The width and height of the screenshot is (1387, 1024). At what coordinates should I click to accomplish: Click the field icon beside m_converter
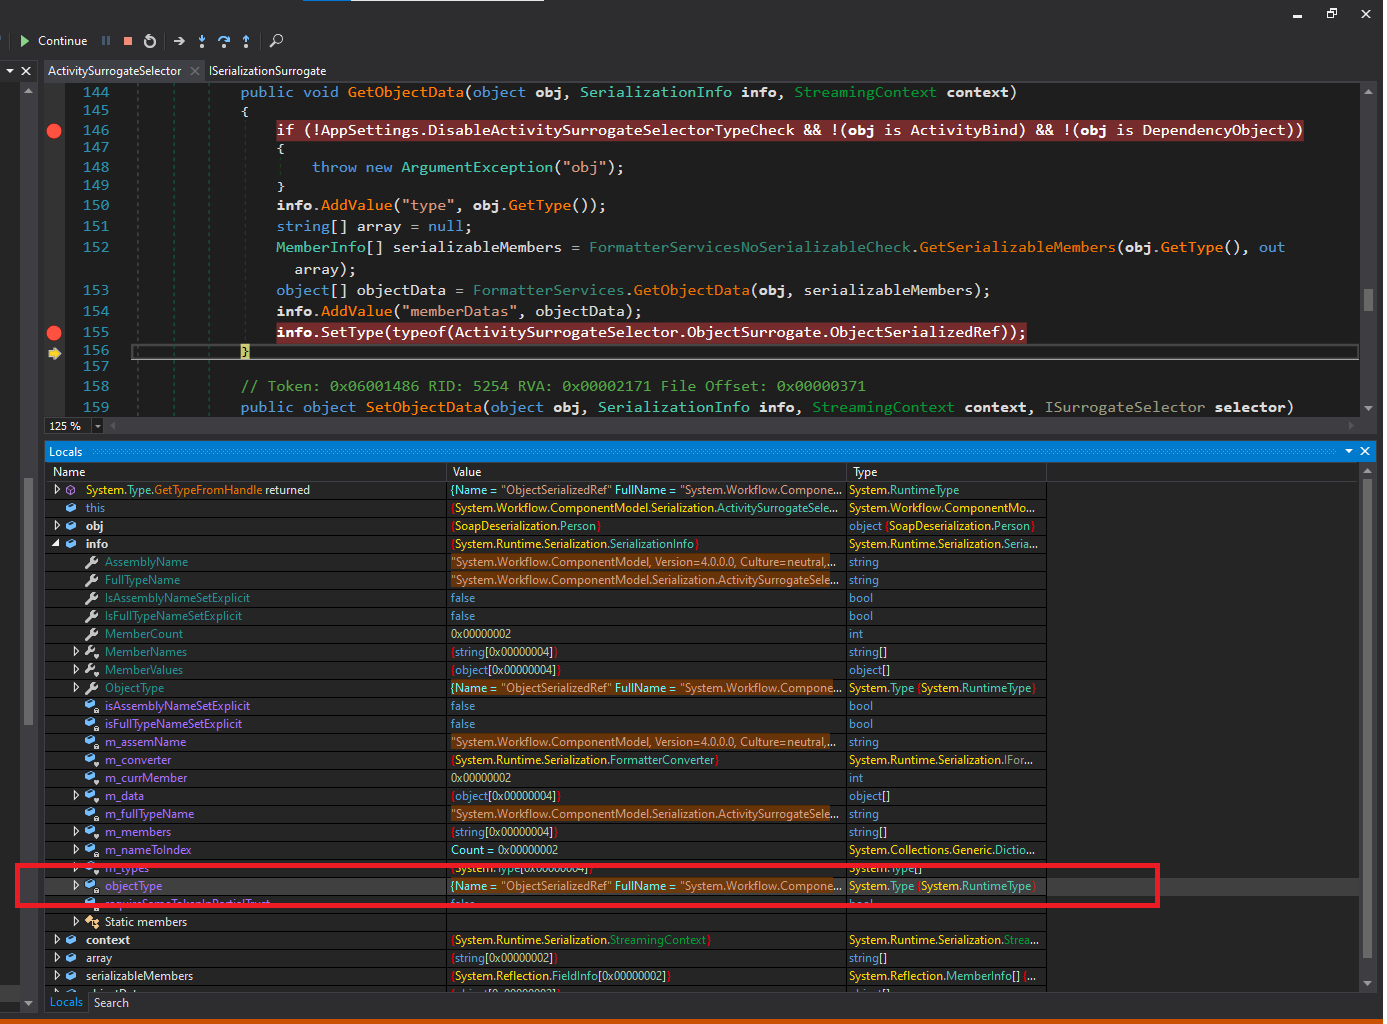91,760
